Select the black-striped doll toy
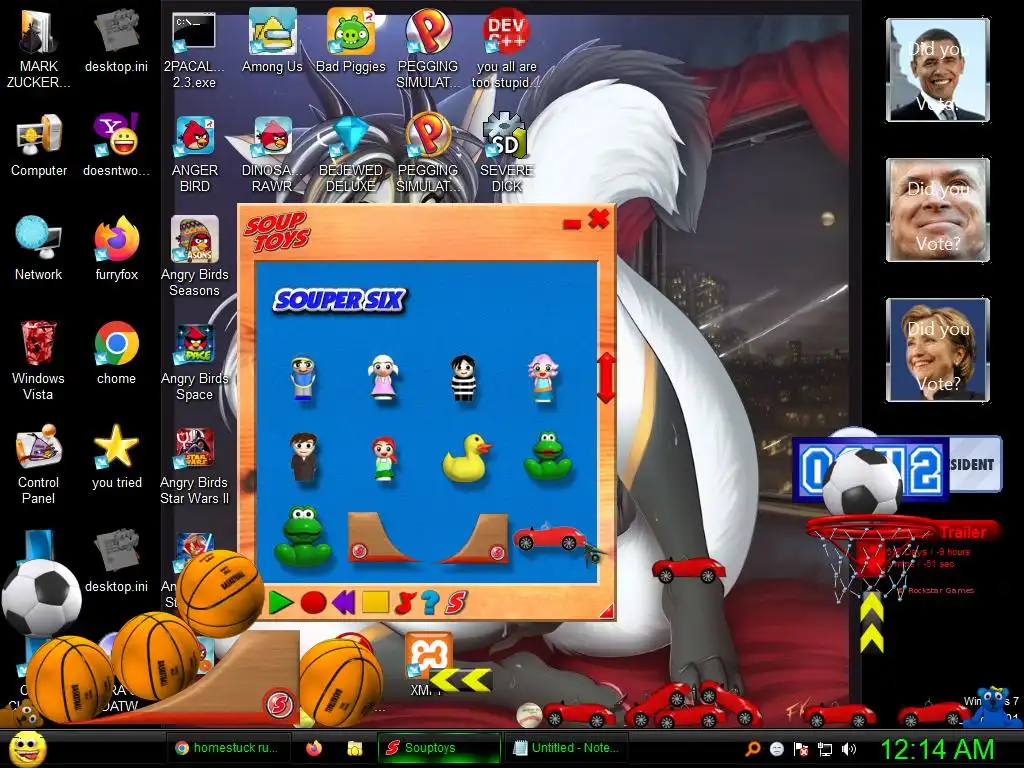The width and height of the screenshot is (1024, 768). (x=464, y=379)
